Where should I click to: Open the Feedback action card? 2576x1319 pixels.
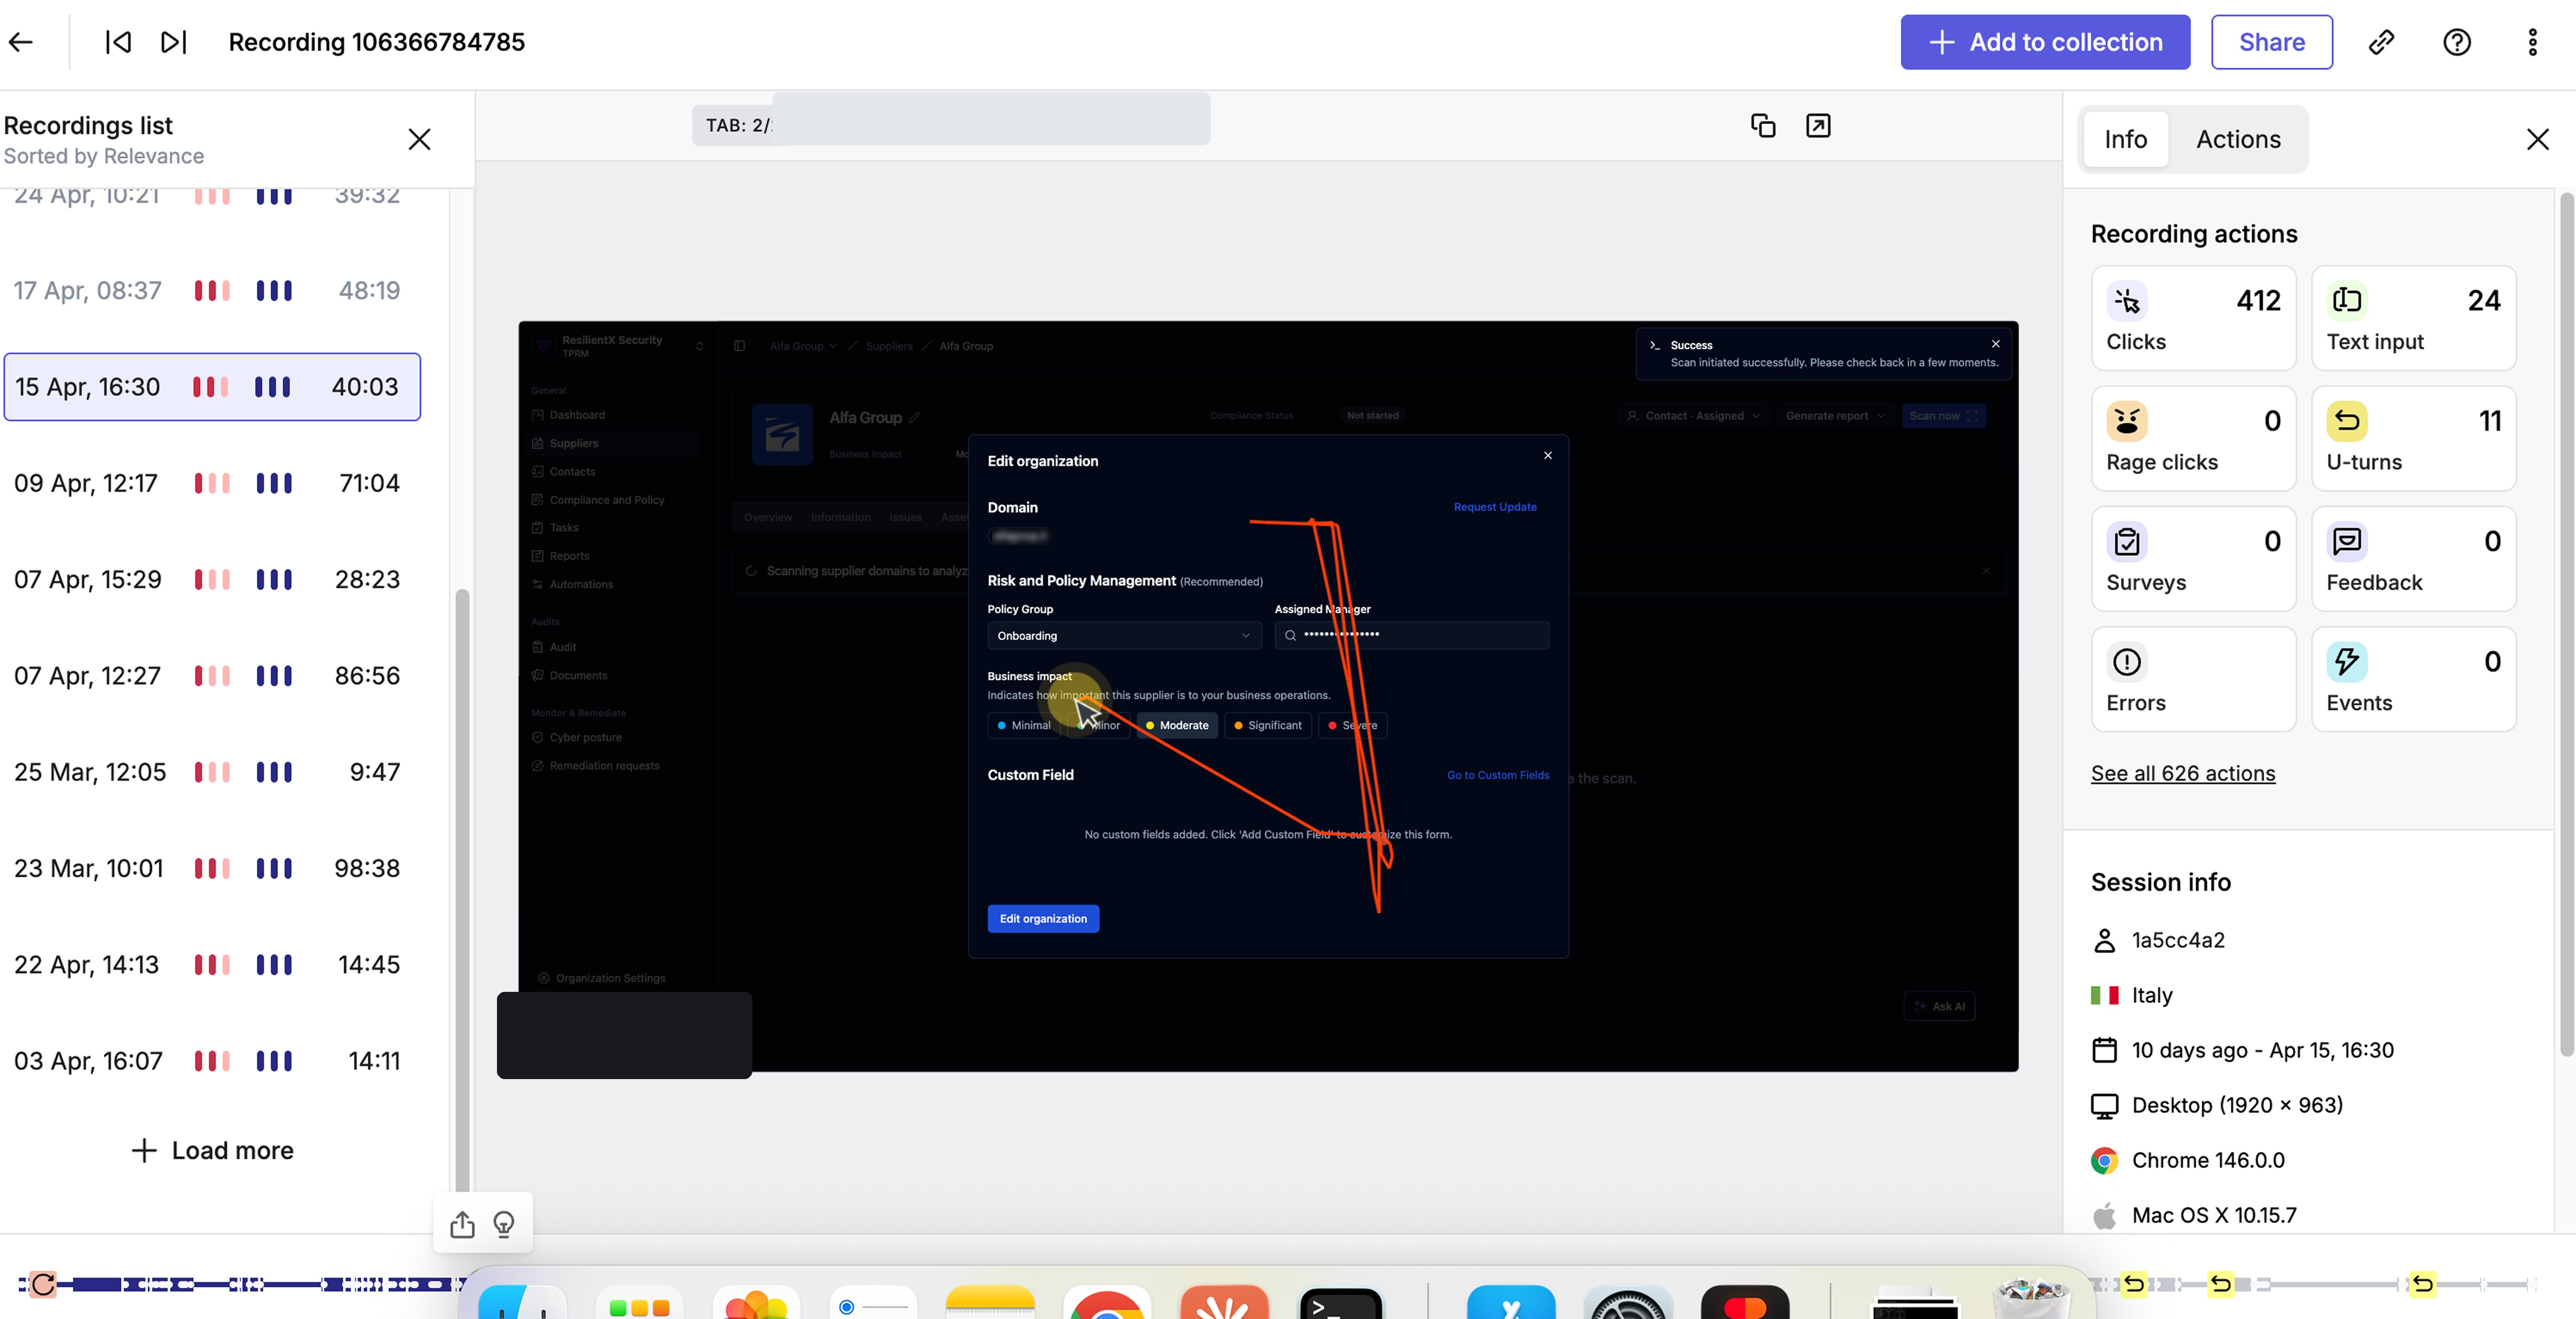[x=2413, y=558]
